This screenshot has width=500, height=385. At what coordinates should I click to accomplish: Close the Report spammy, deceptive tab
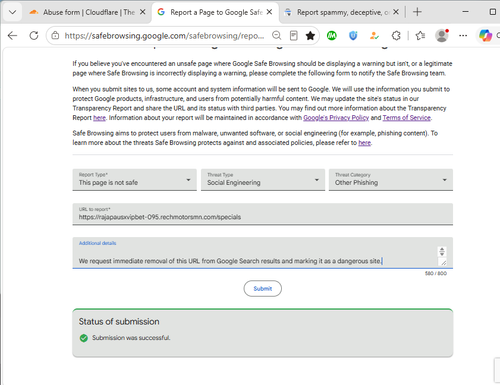tap(396, 12)
